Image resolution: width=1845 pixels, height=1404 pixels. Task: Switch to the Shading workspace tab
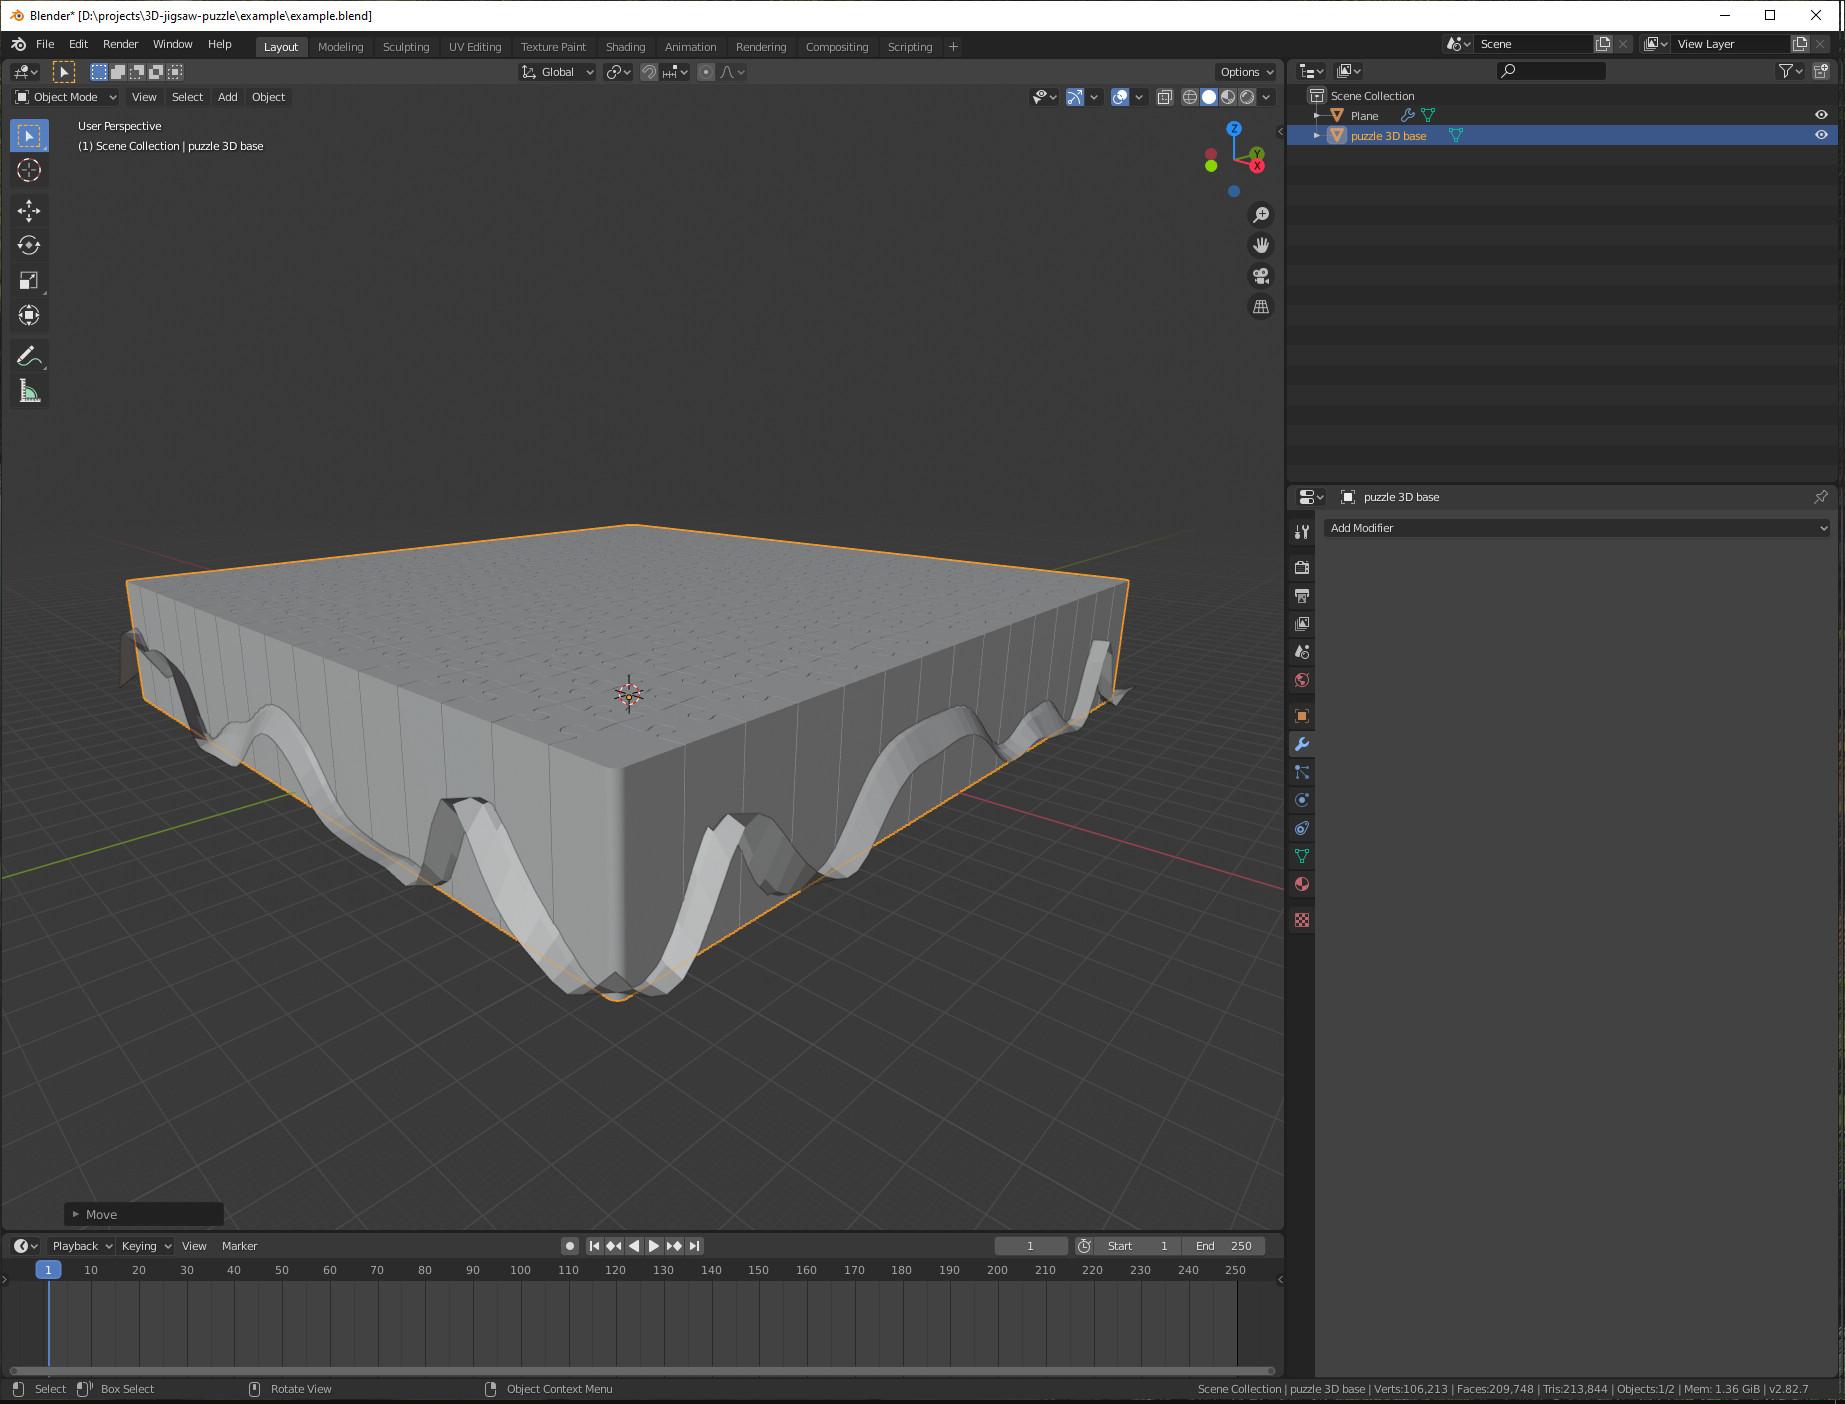tap(625, 46)
